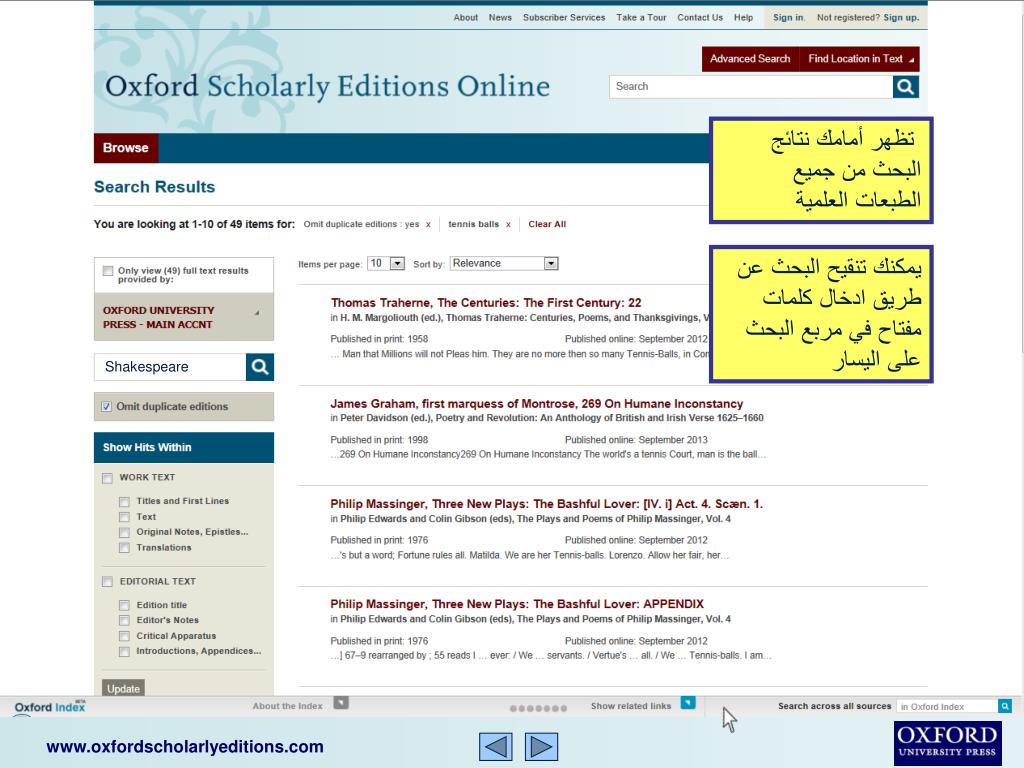Check the Edition title checkbox
Screen dimensions: 1024x768
pyautogui.click(x=124, y=605)
